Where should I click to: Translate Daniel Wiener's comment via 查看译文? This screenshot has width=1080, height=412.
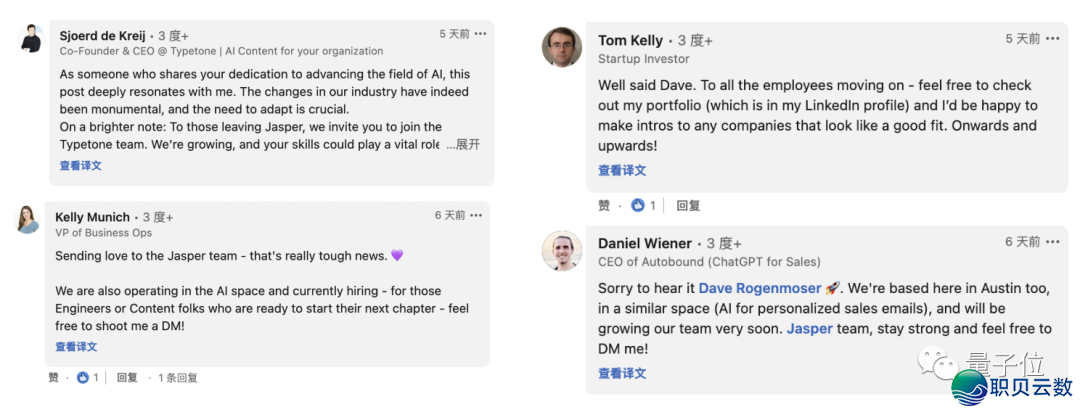pyautogui.click(x=622, y=374)
